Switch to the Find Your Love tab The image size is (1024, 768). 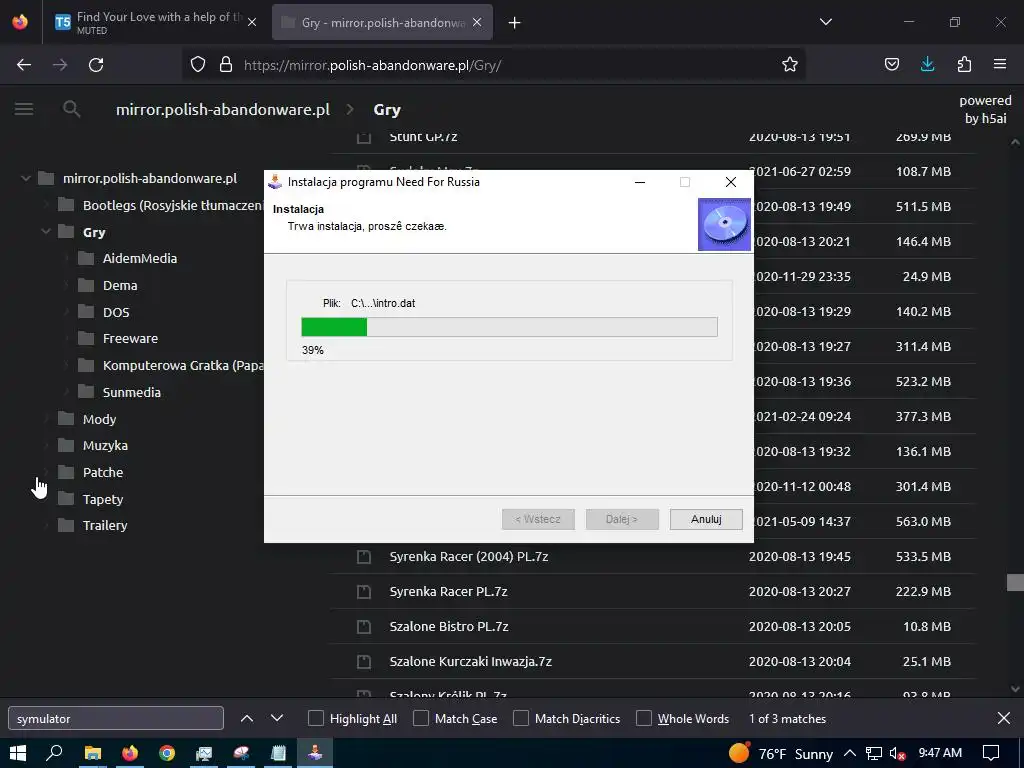point(155,22)
